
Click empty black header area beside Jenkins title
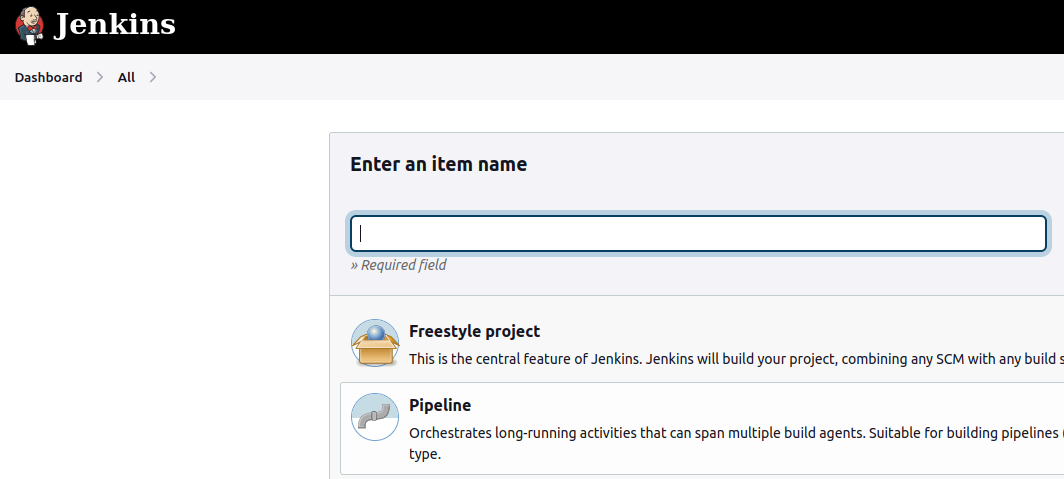(600, 26)
